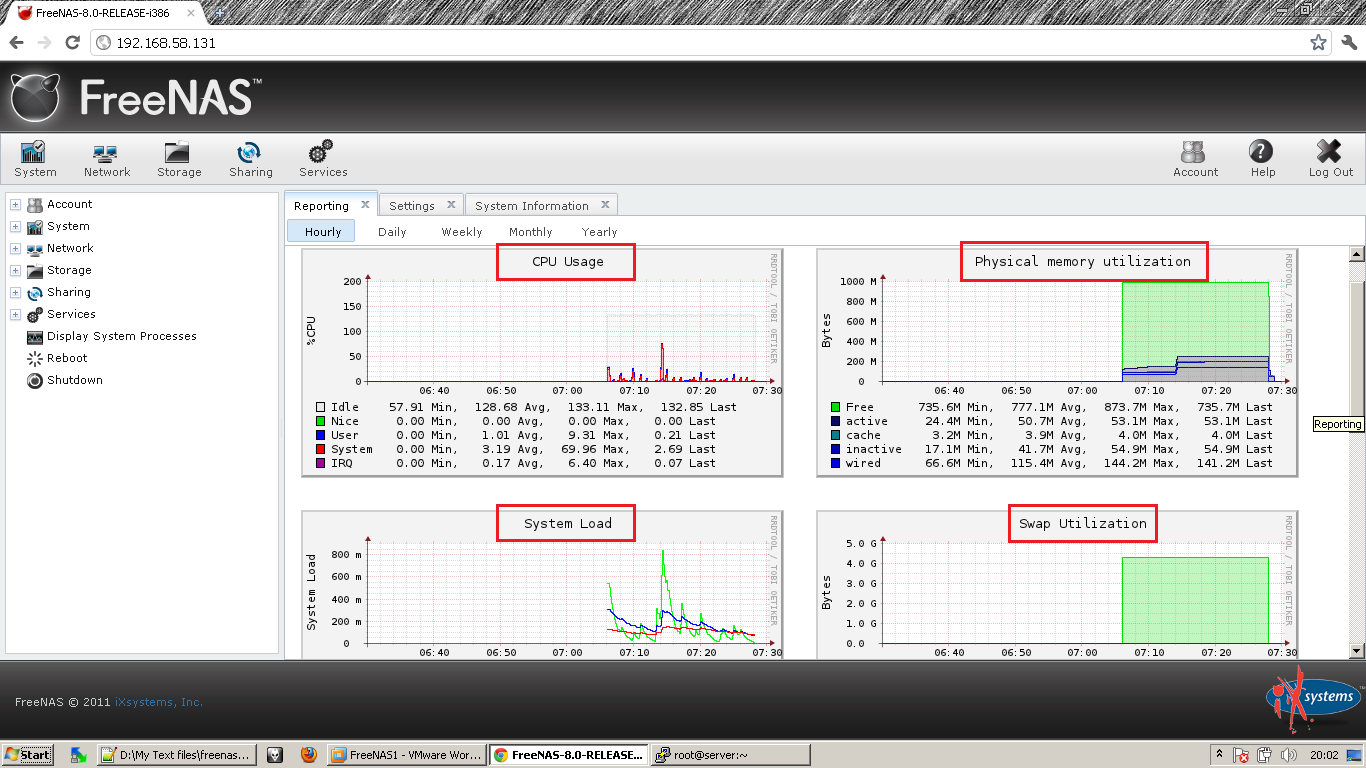Expand the Account tree node
This screenshot has height=768, width=1366.
click(15, 204)
